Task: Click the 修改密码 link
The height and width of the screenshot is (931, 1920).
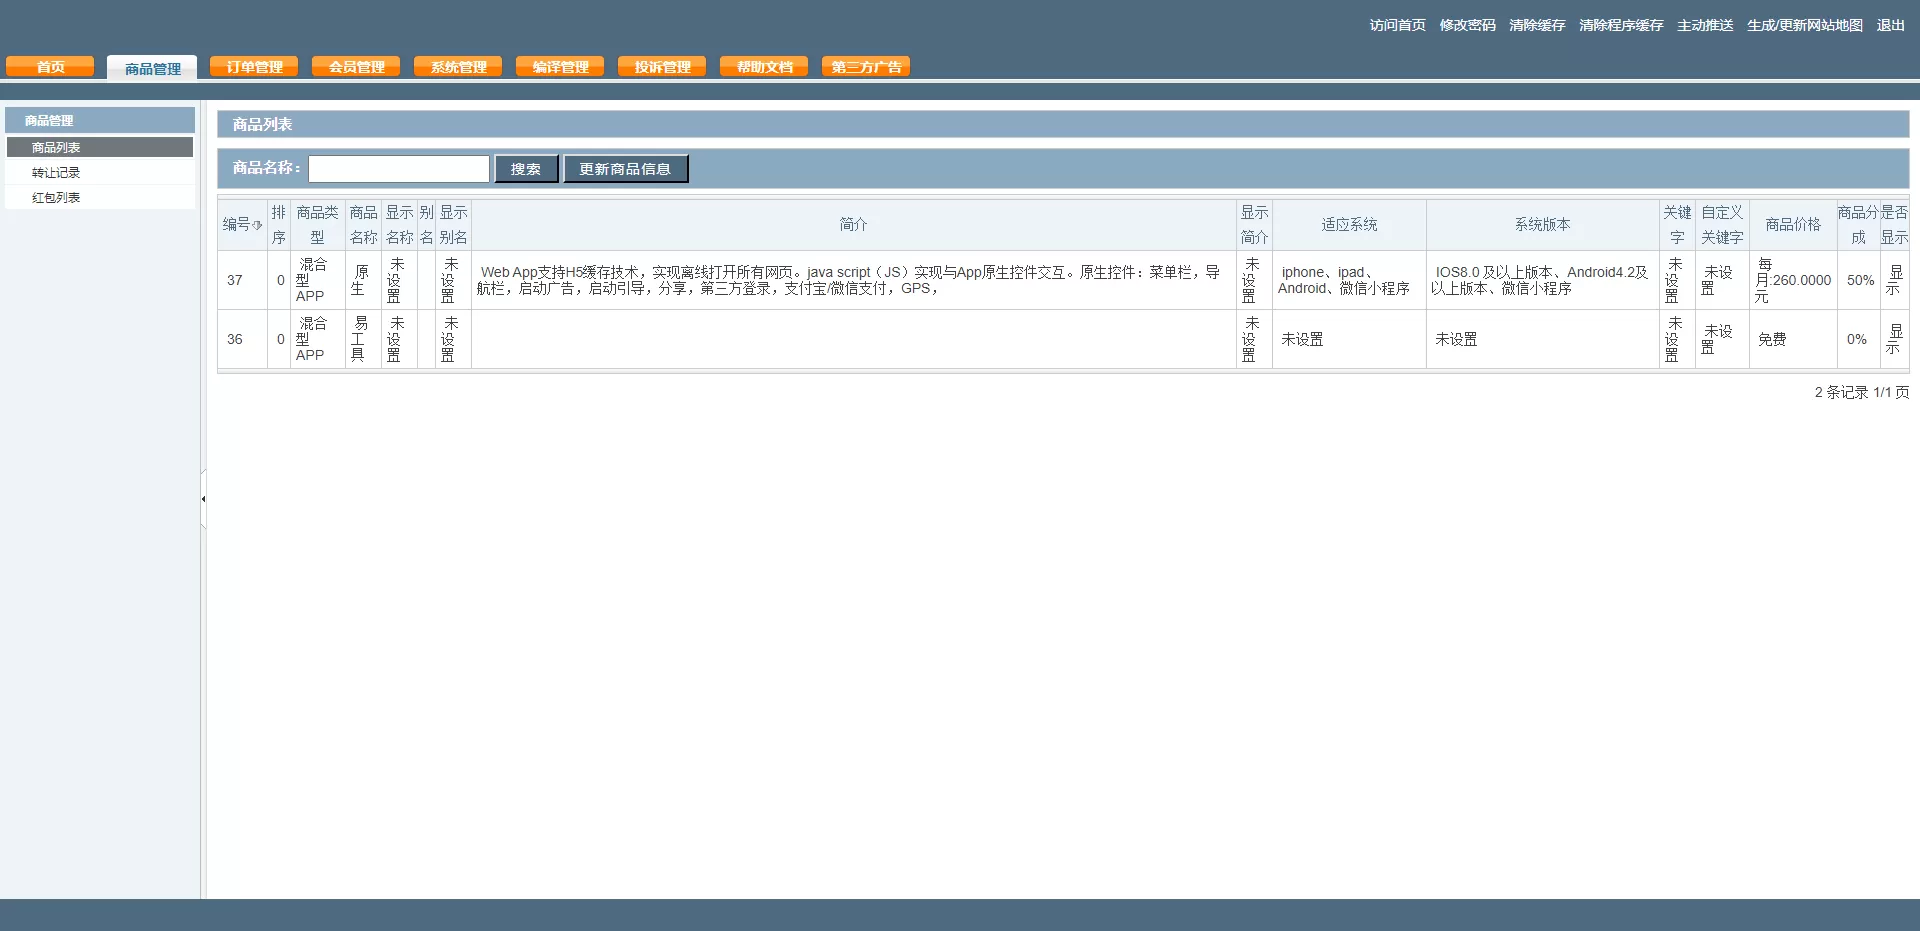Action: [1467, 25]
